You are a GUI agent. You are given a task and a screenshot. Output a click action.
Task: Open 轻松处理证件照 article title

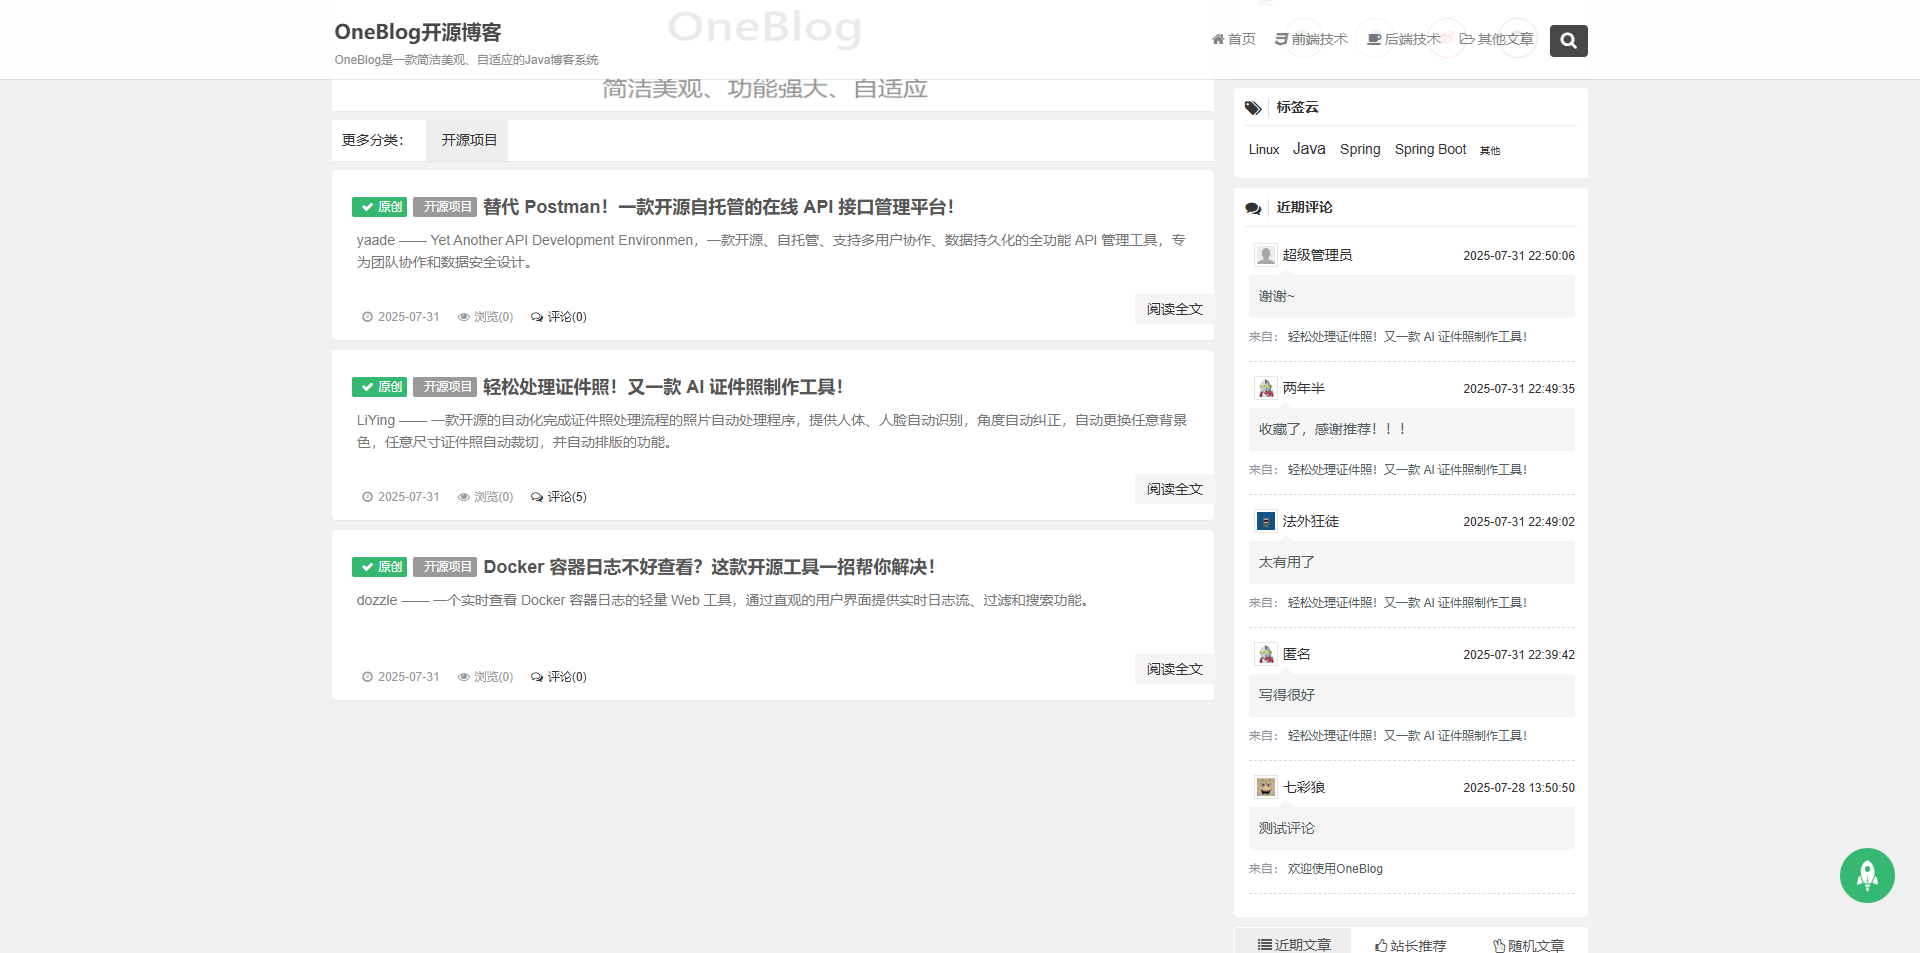662,387
